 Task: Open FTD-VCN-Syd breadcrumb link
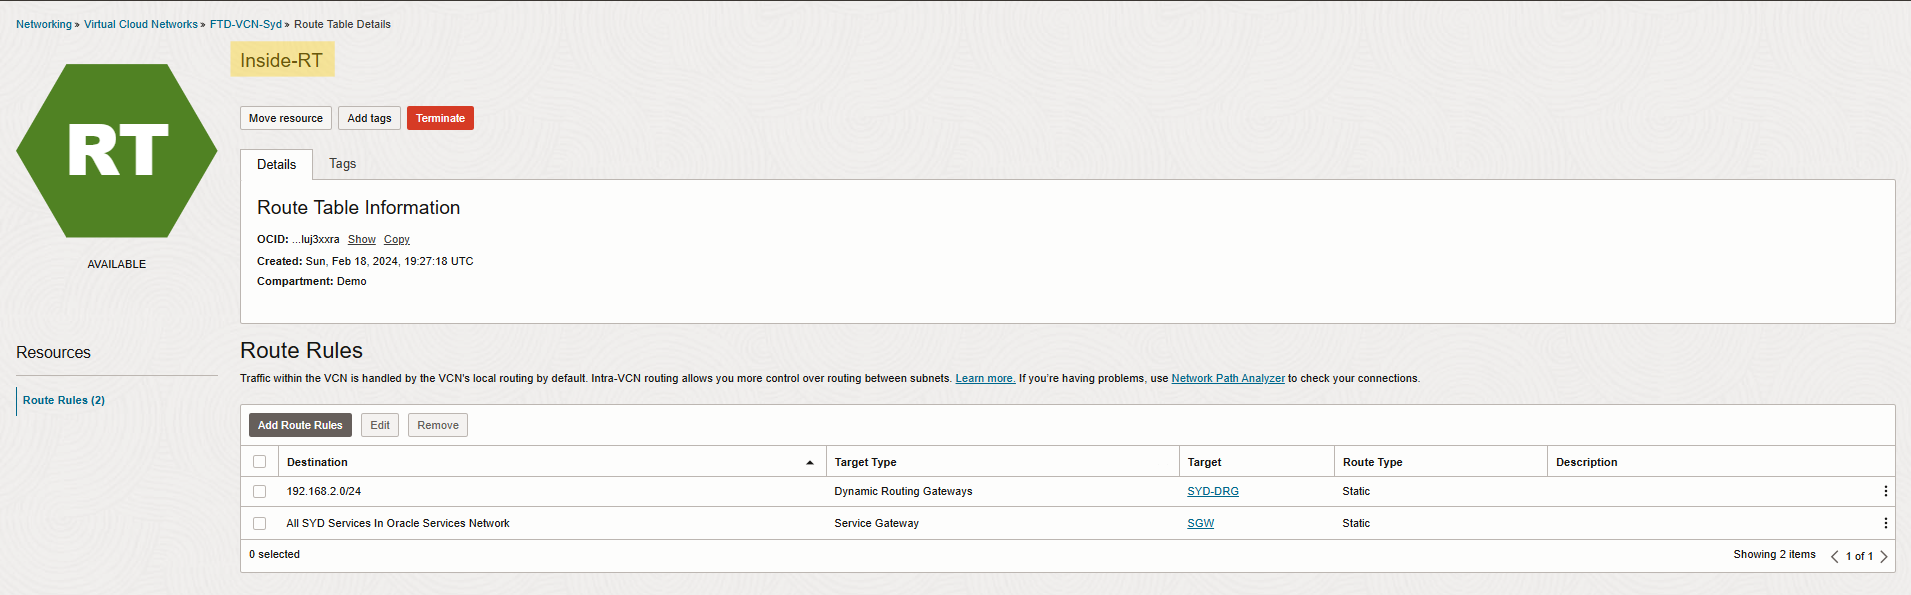pos(246,24)
